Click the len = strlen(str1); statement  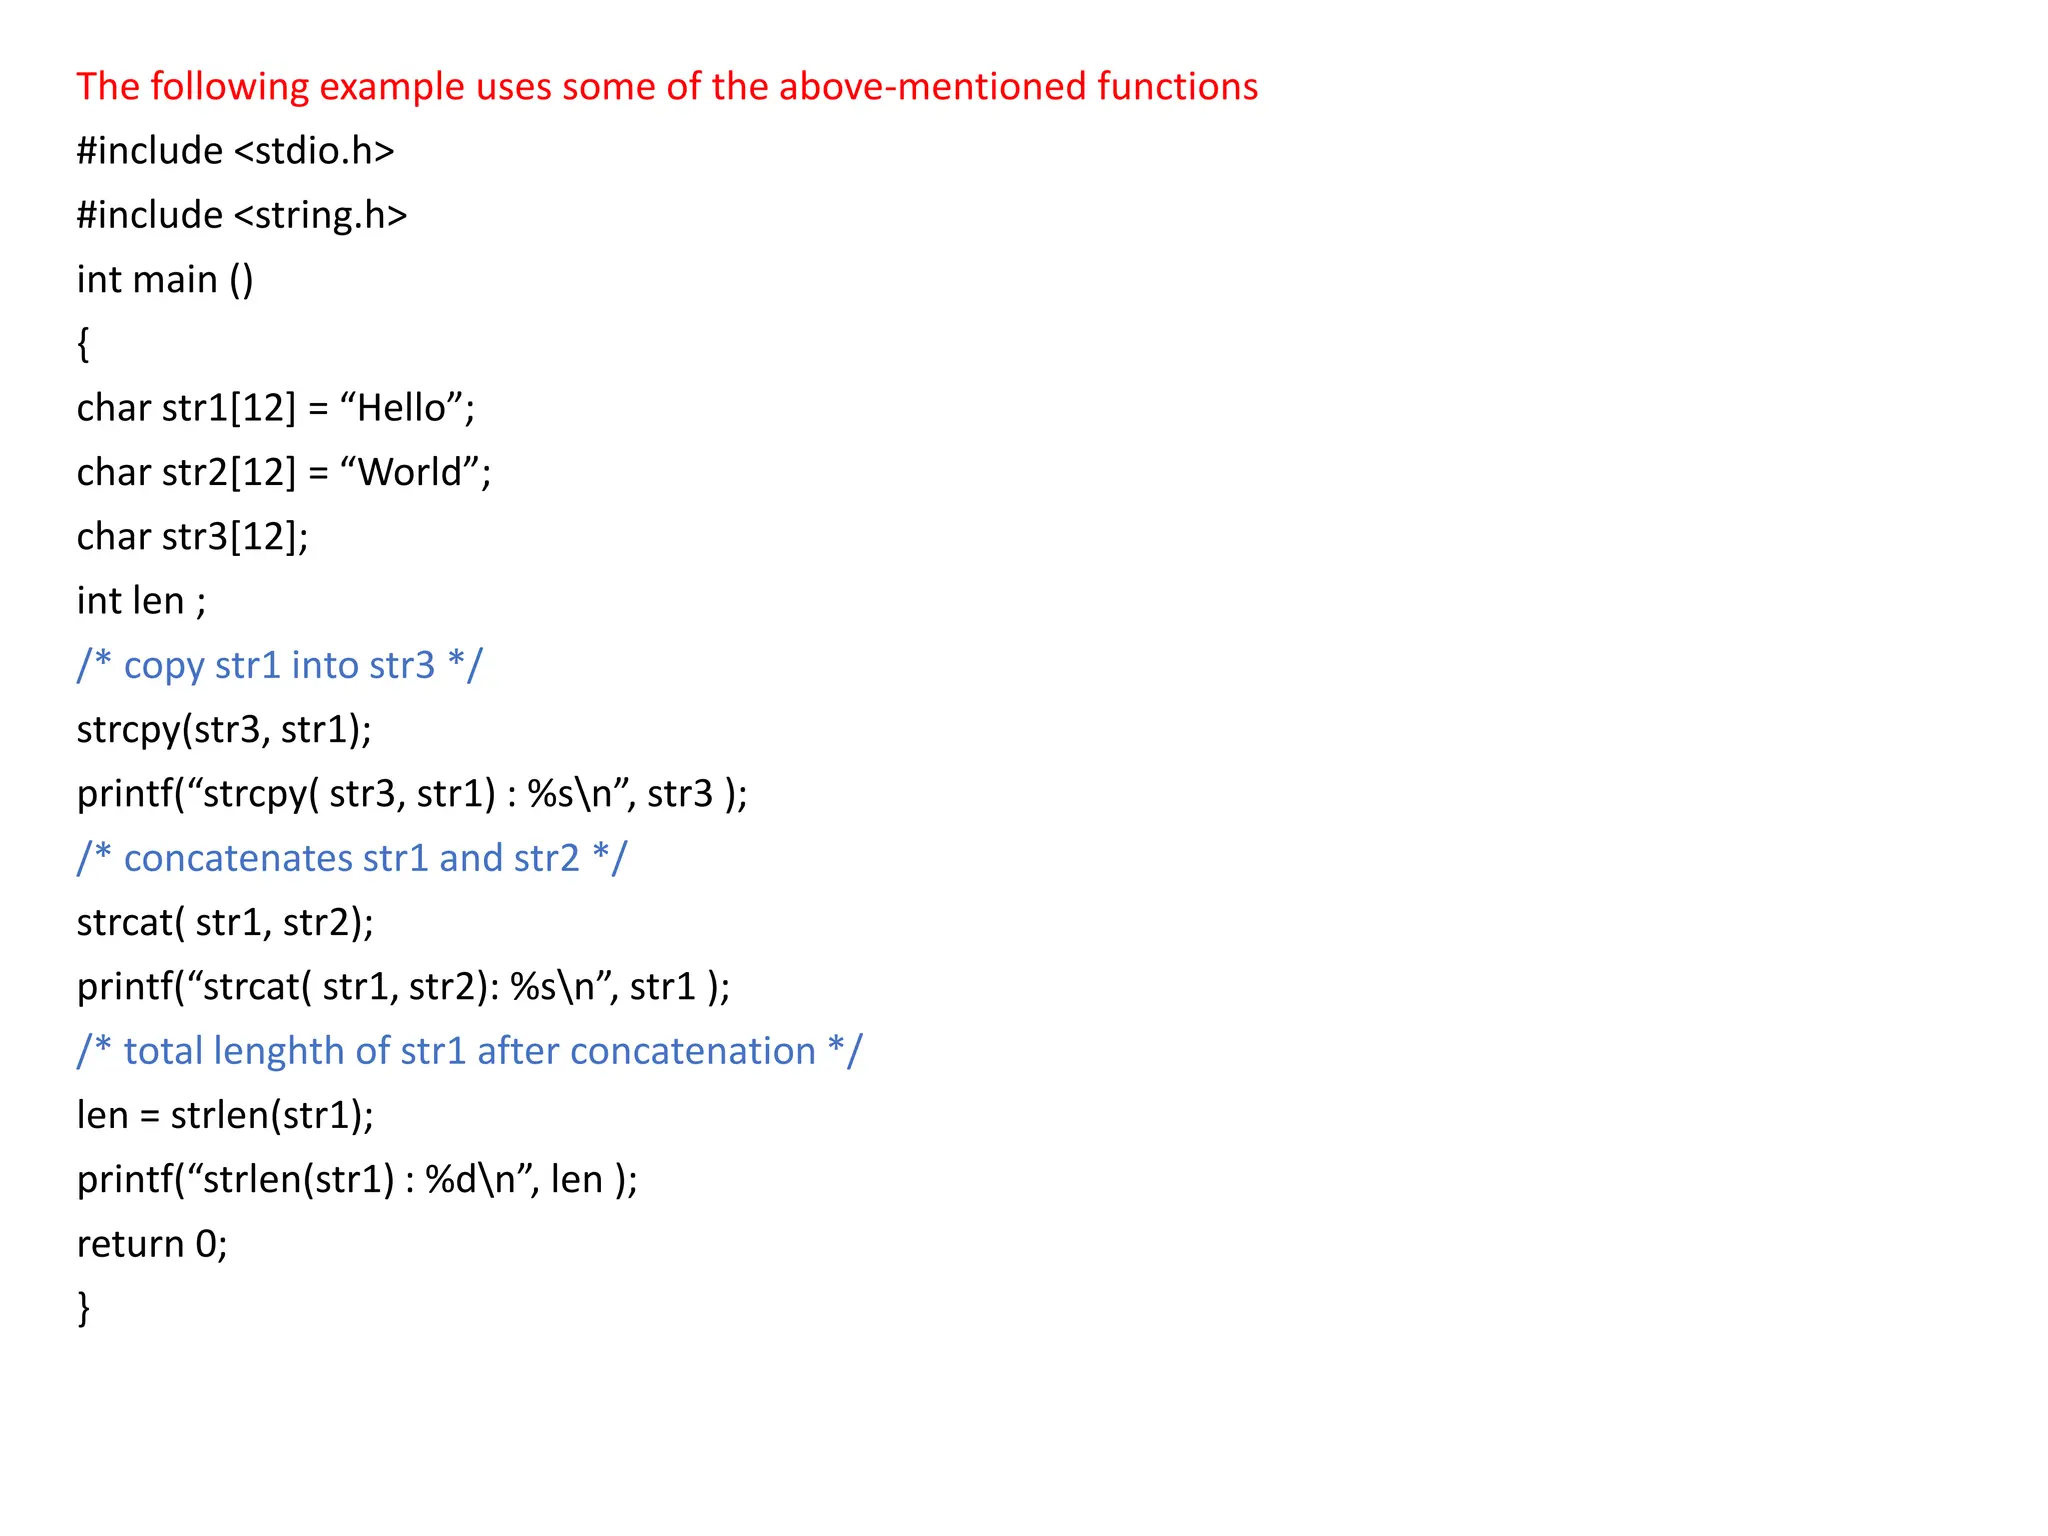pos(225,1115)
